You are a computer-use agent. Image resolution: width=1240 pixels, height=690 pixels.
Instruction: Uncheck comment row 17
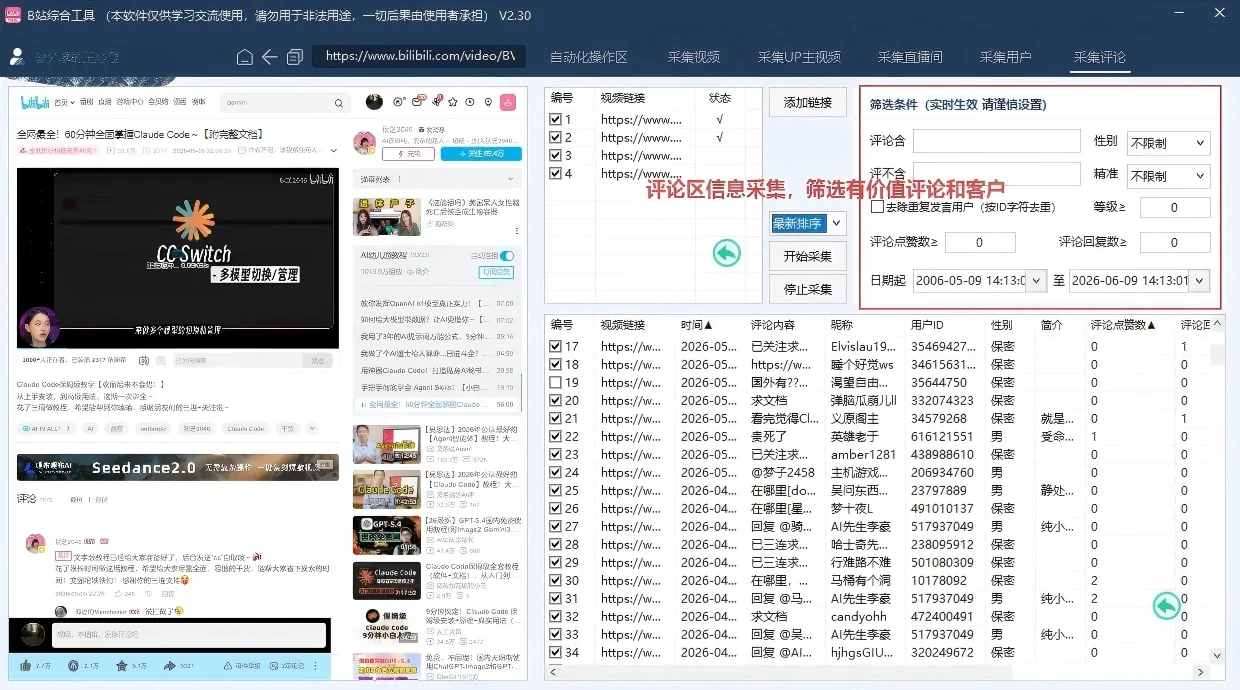click(555, 346)
